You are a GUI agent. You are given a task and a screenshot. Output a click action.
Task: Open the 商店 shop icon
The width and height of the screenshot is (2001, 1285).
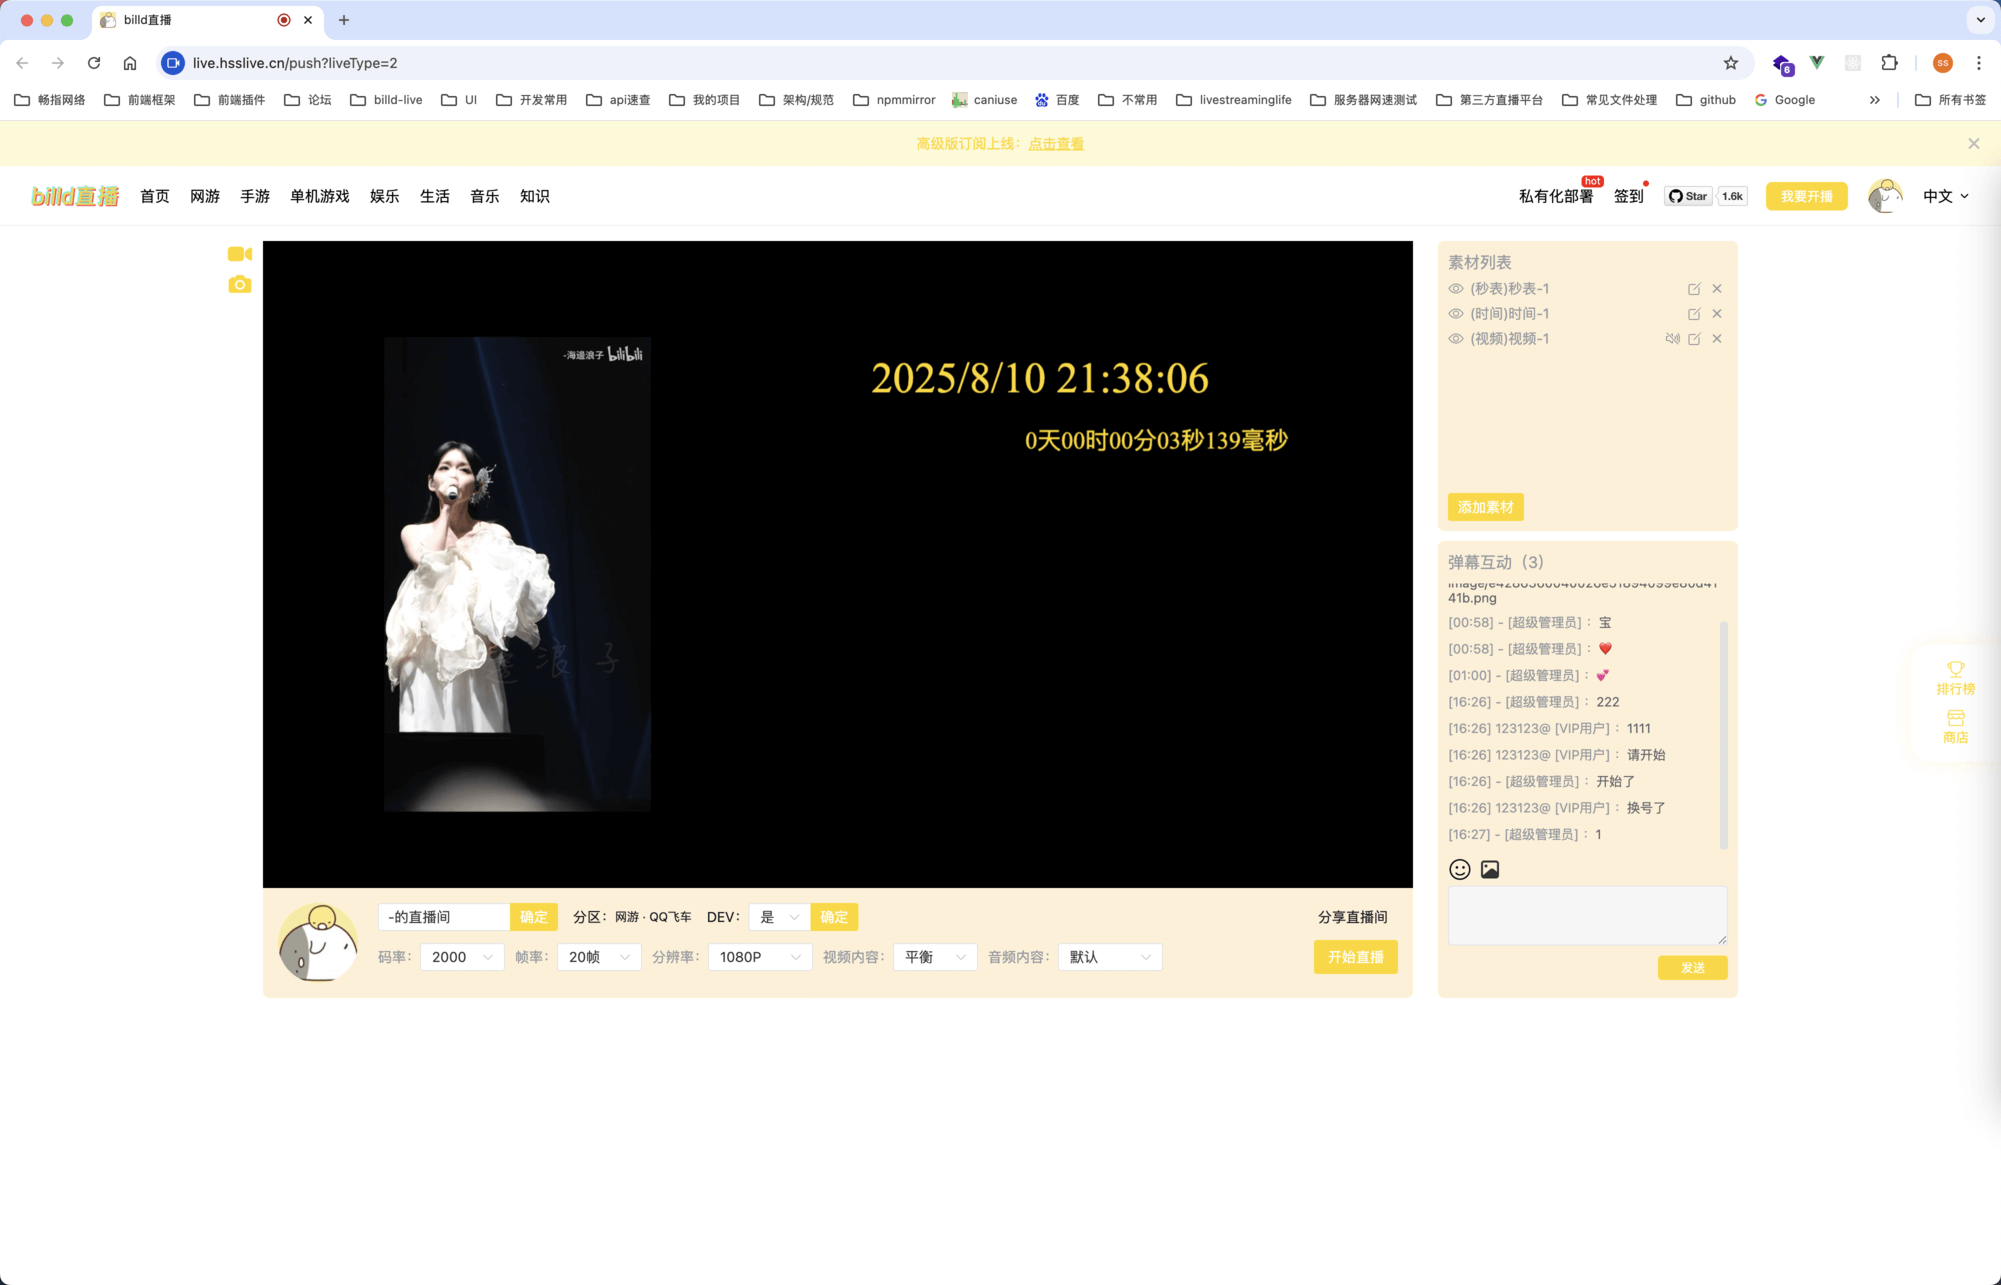click(1955, 727)
